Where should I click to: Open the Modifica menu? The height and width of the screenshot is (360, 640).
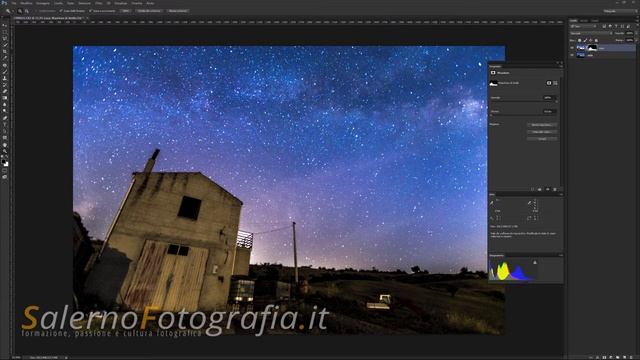tap(26, 3)
